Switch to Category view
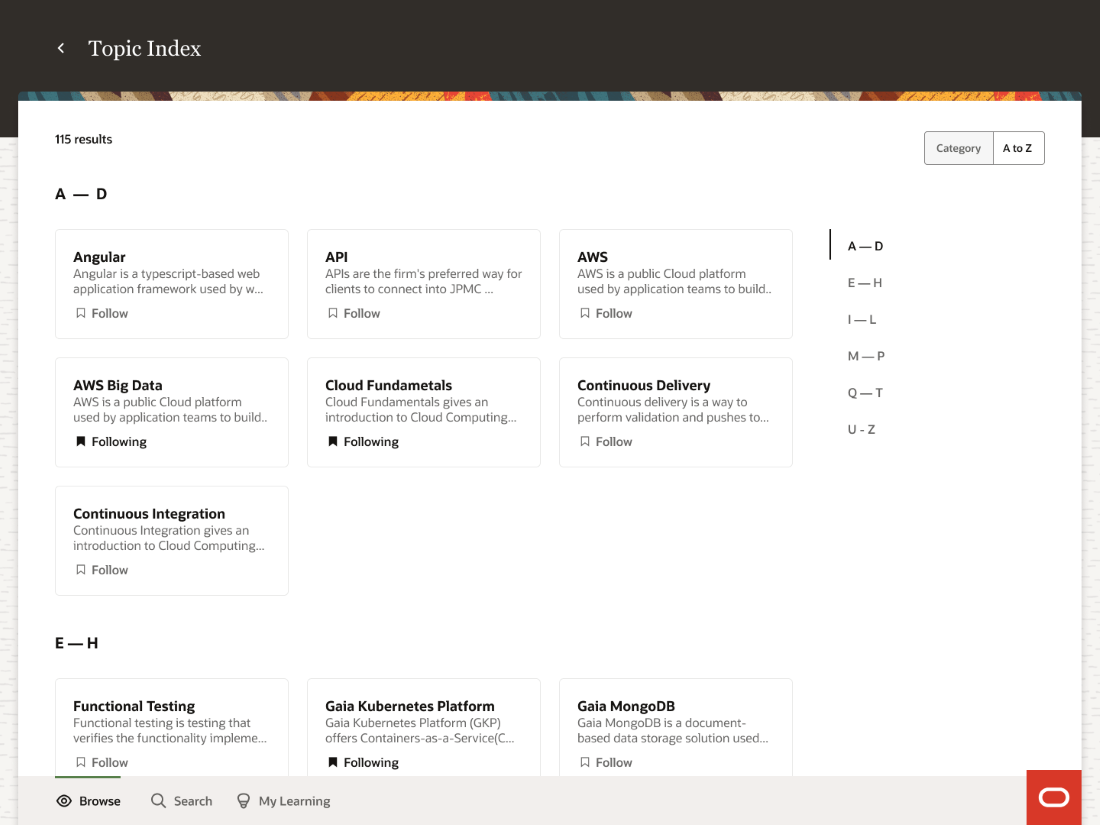Image resolution: width=1100 pixels, height=825 pixels. coord(958,148)
